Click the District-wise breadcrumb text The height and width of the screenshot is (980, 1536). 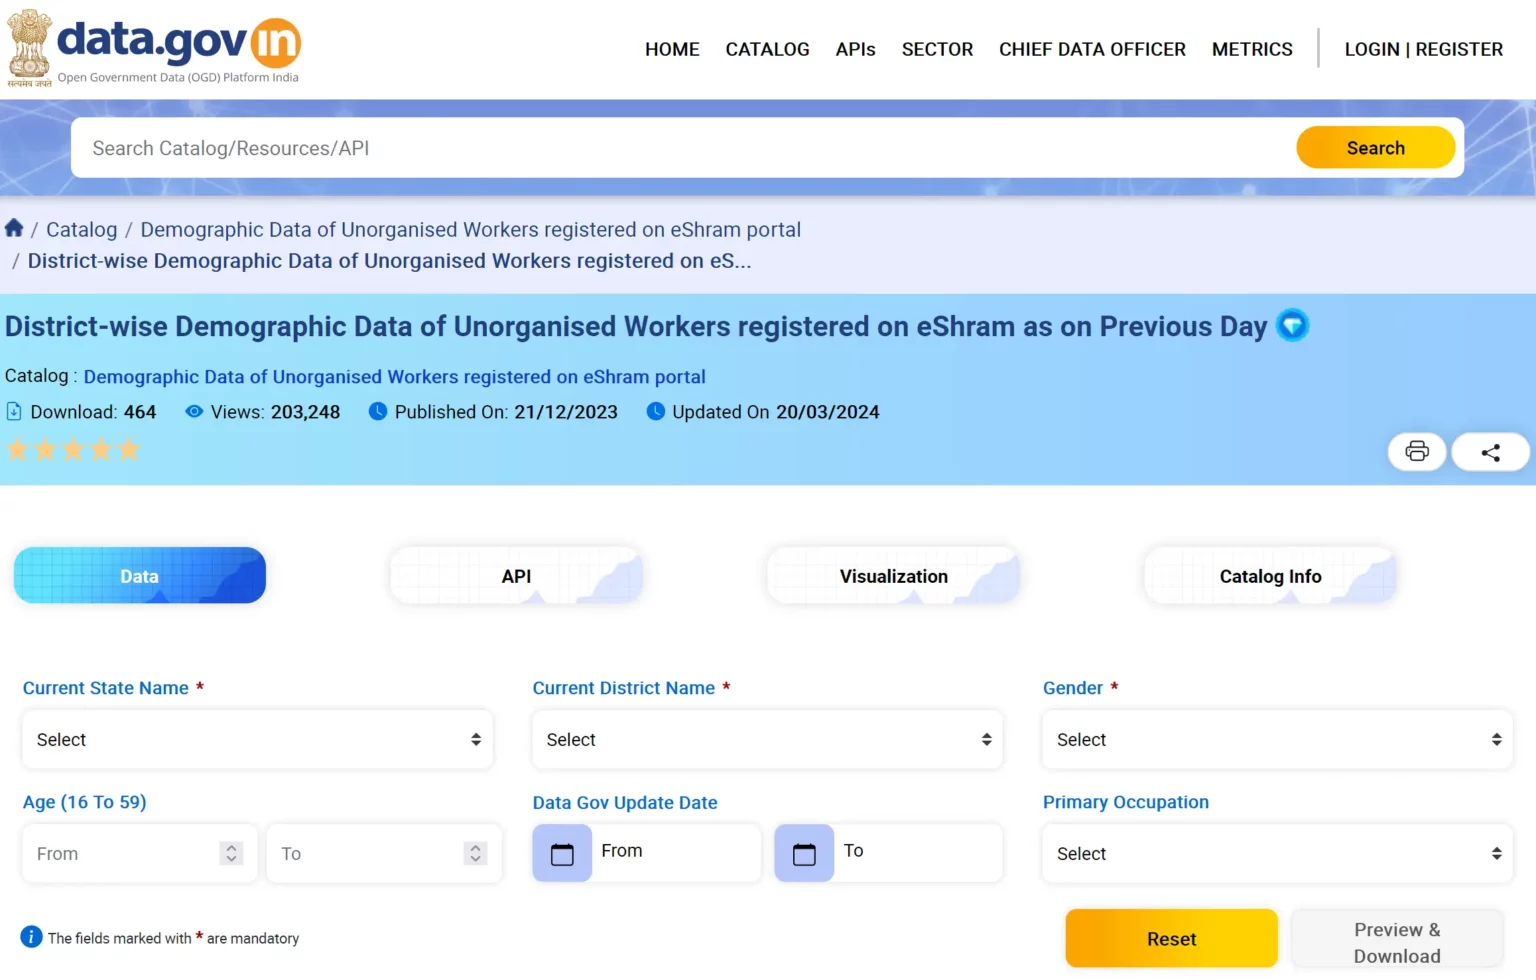click(389, 261)
